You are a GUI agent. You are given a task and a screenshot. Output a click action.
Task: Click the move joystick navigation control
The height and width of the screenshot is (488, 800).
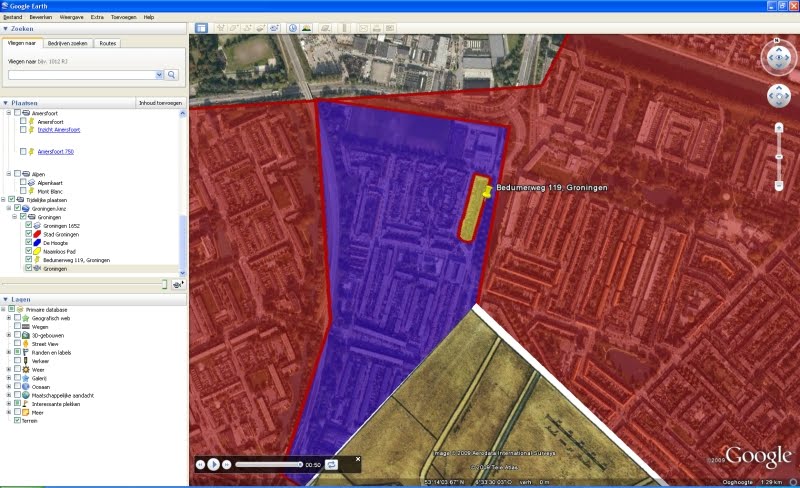pyautogui.click(x=779, y=95)
